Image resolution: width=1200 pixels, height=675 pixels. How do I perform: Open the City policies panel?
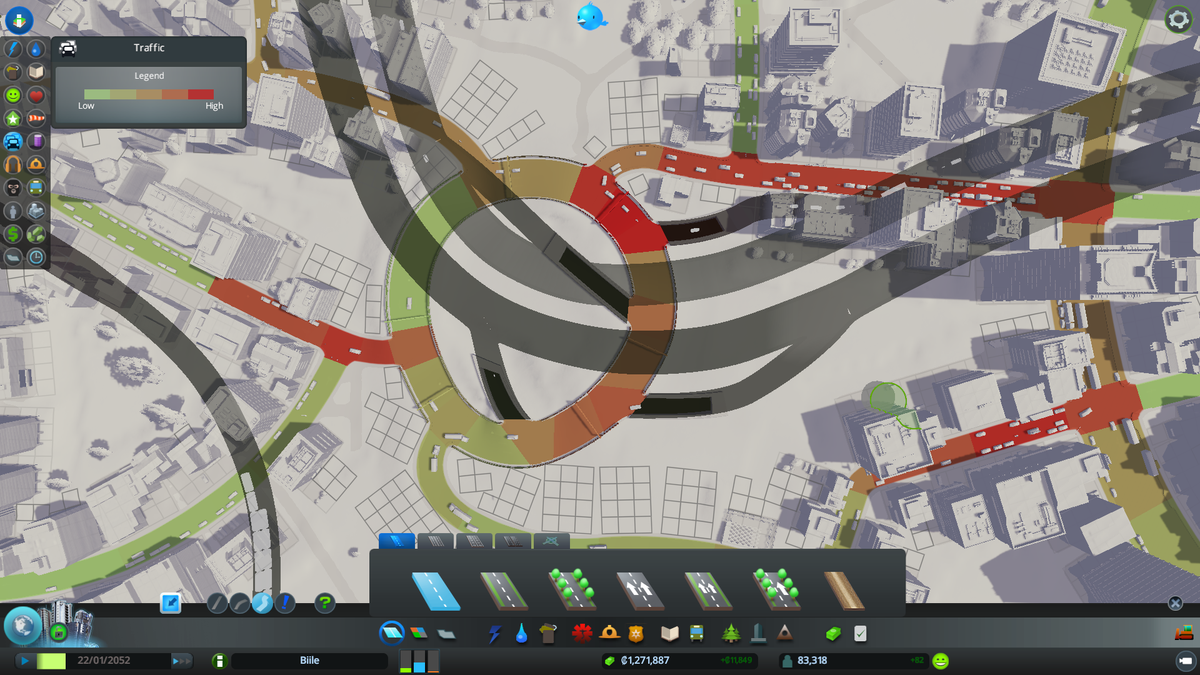coord(860,633)
